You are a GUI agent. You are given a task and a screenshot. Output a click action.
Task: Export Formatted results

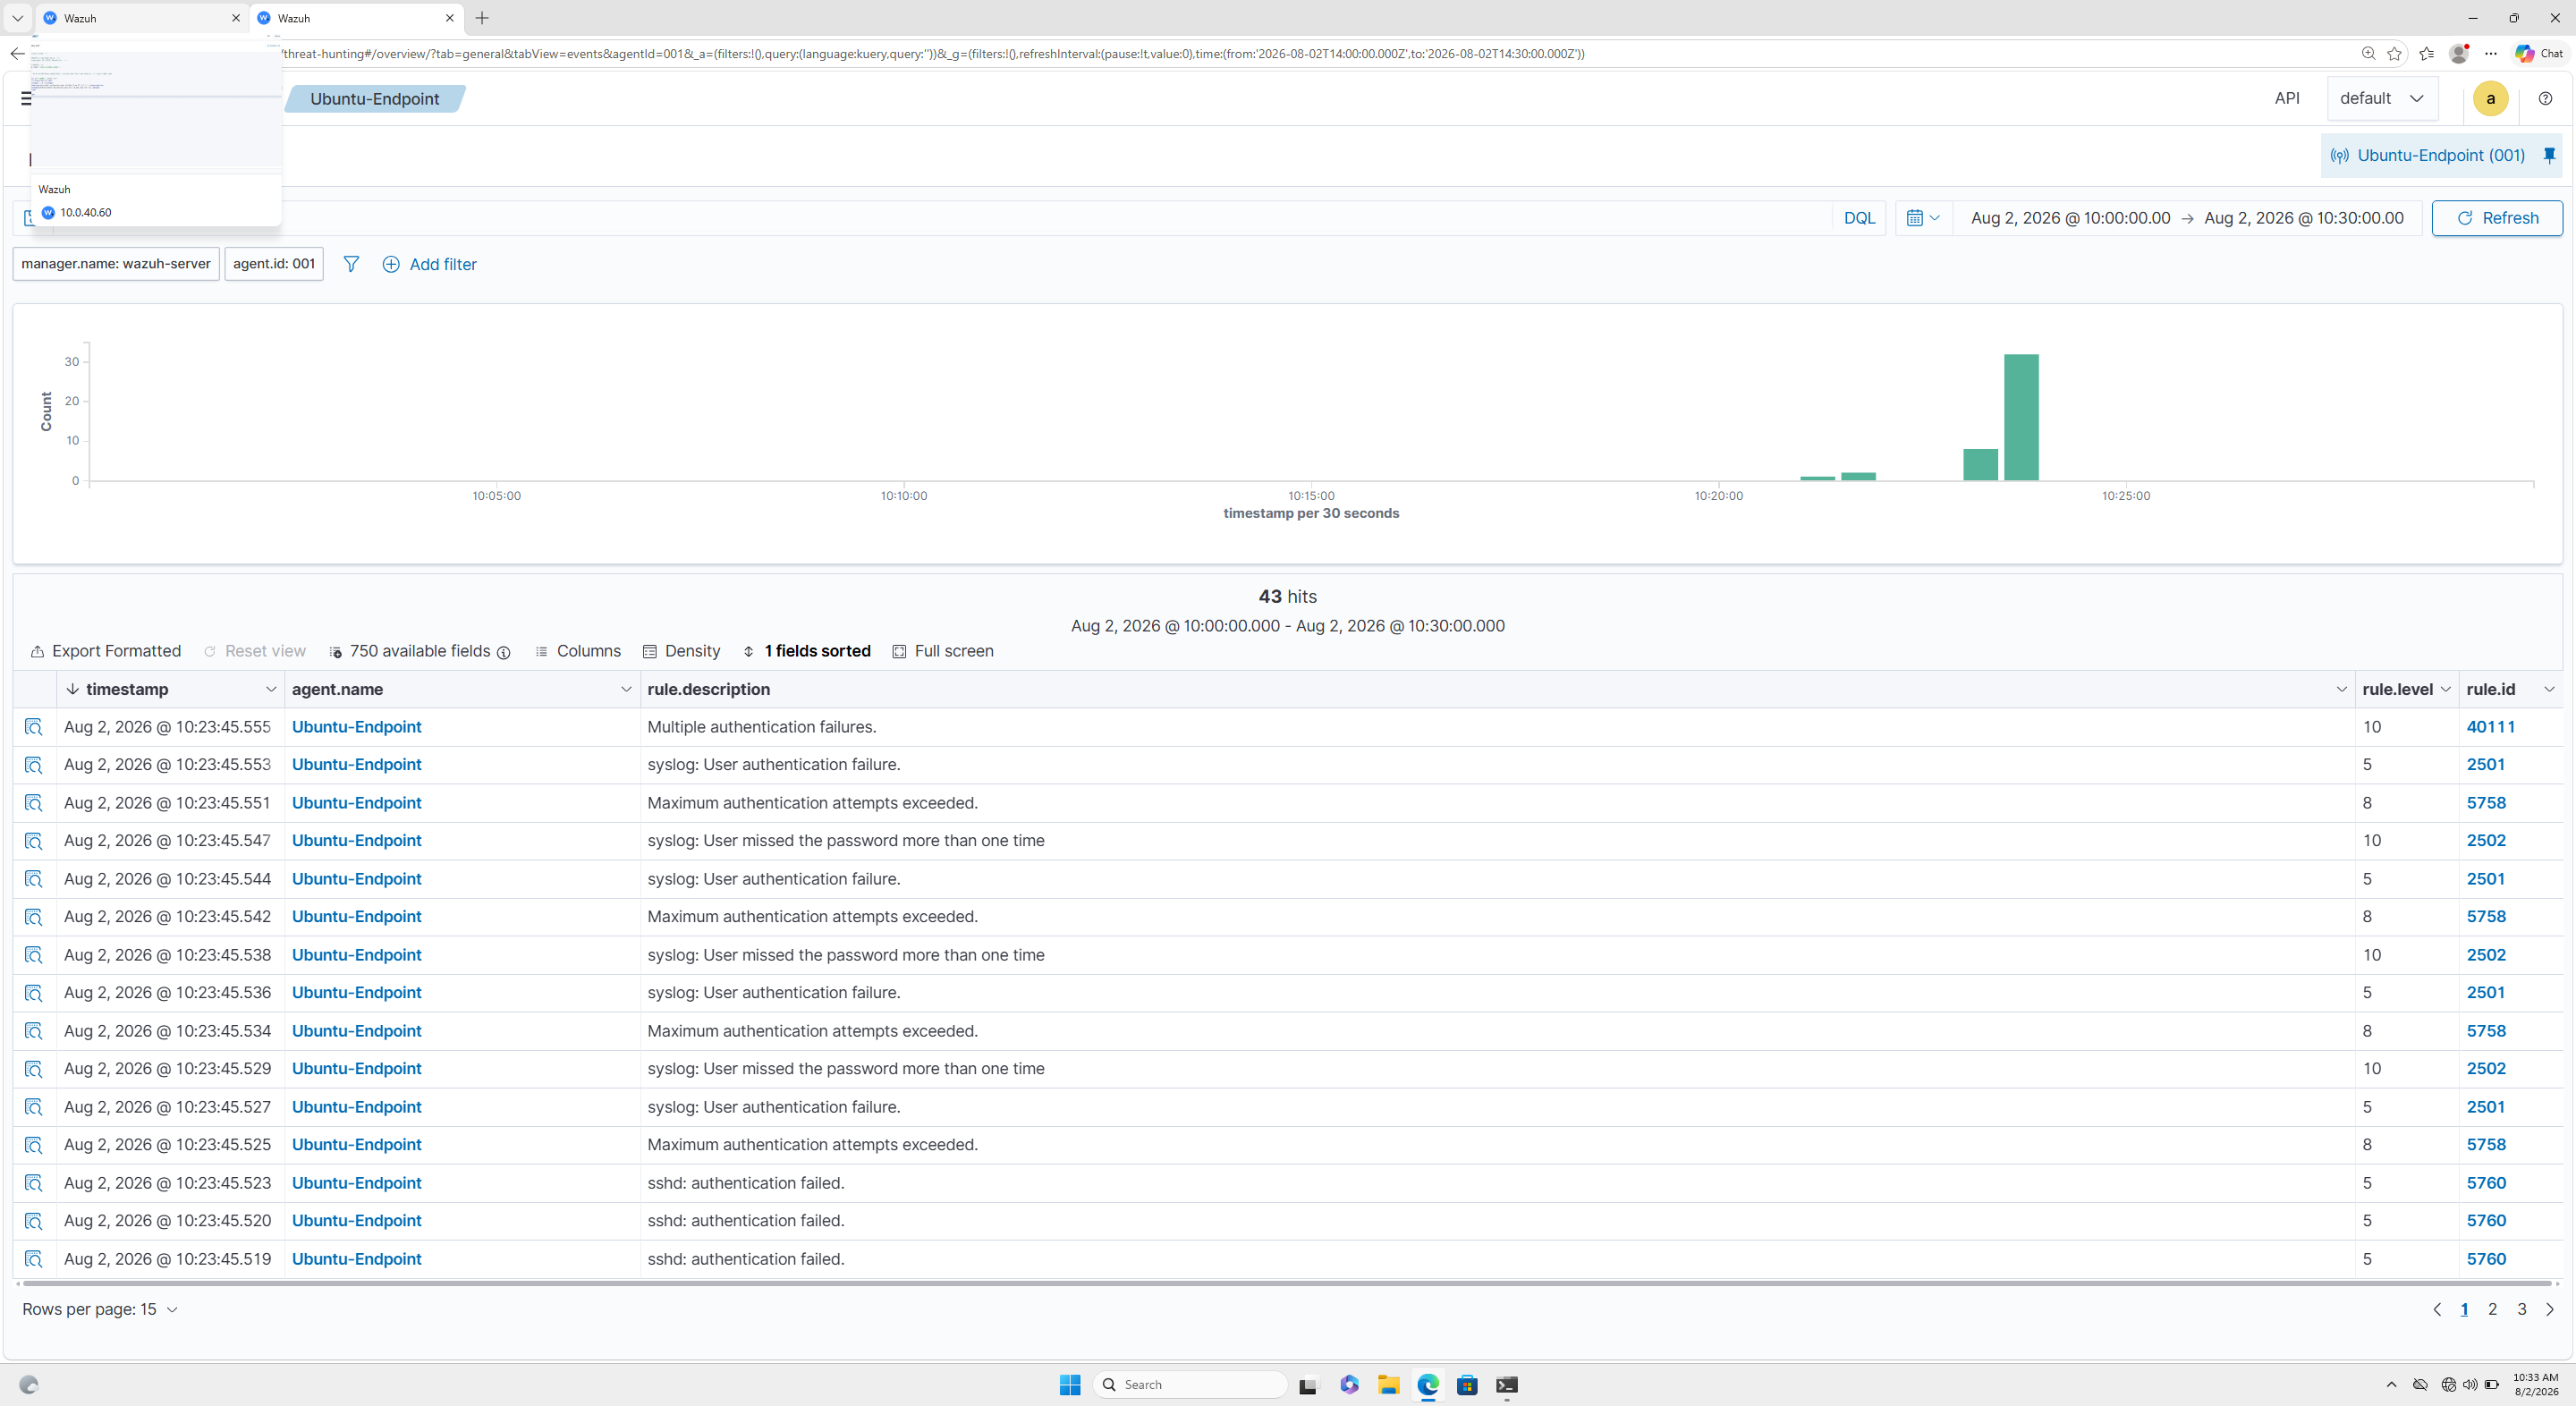click(x=106, y=651)
